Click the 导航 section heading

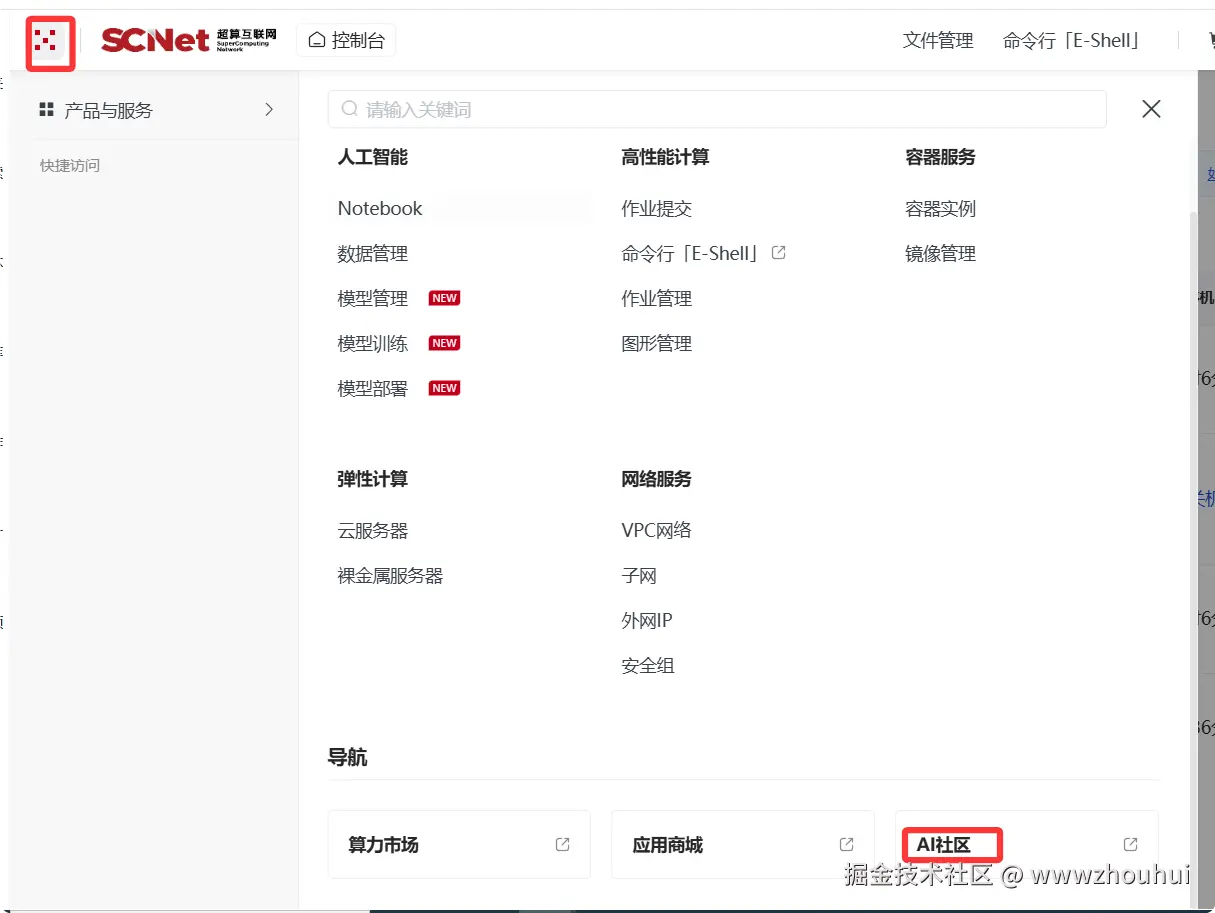point(347,757)
